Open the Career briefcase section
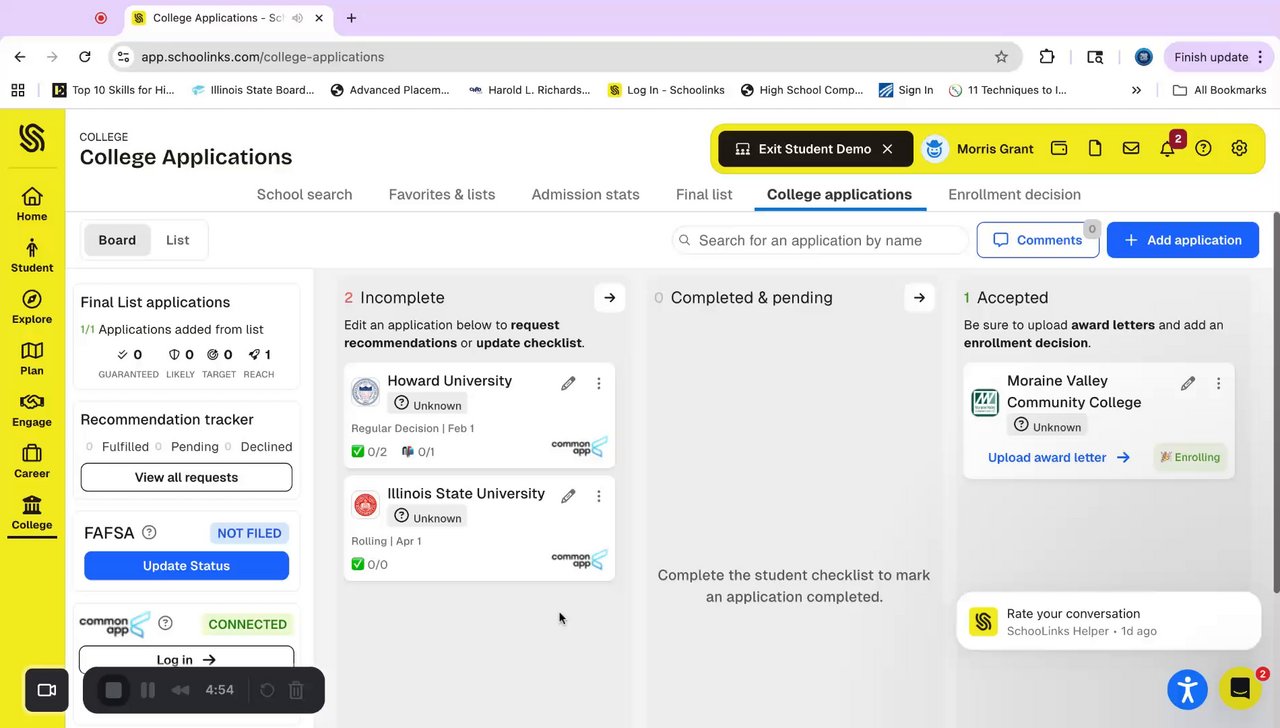 click(32, 461)
